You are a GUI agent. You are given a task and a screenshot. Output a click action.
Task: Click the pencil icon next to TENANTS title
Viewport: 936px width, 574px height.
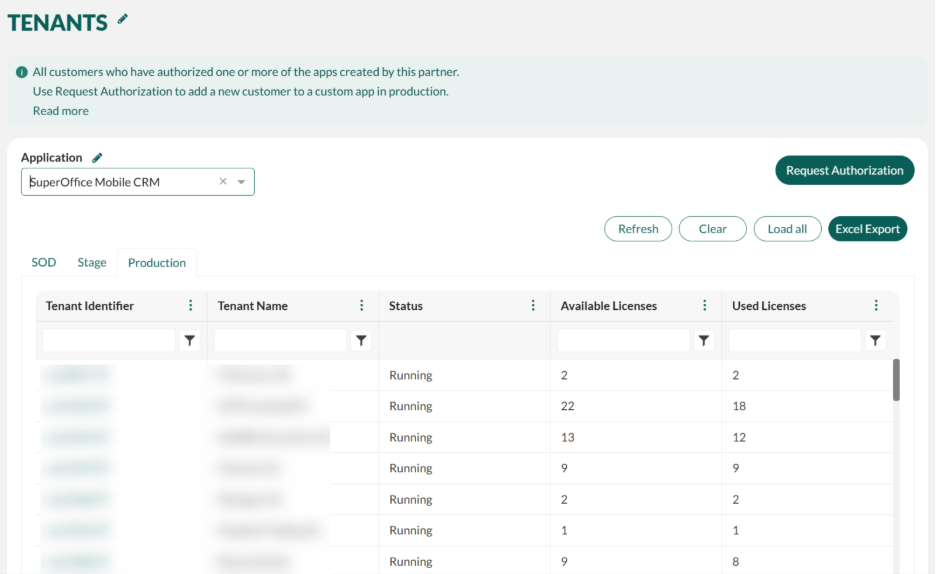point(123,19)
